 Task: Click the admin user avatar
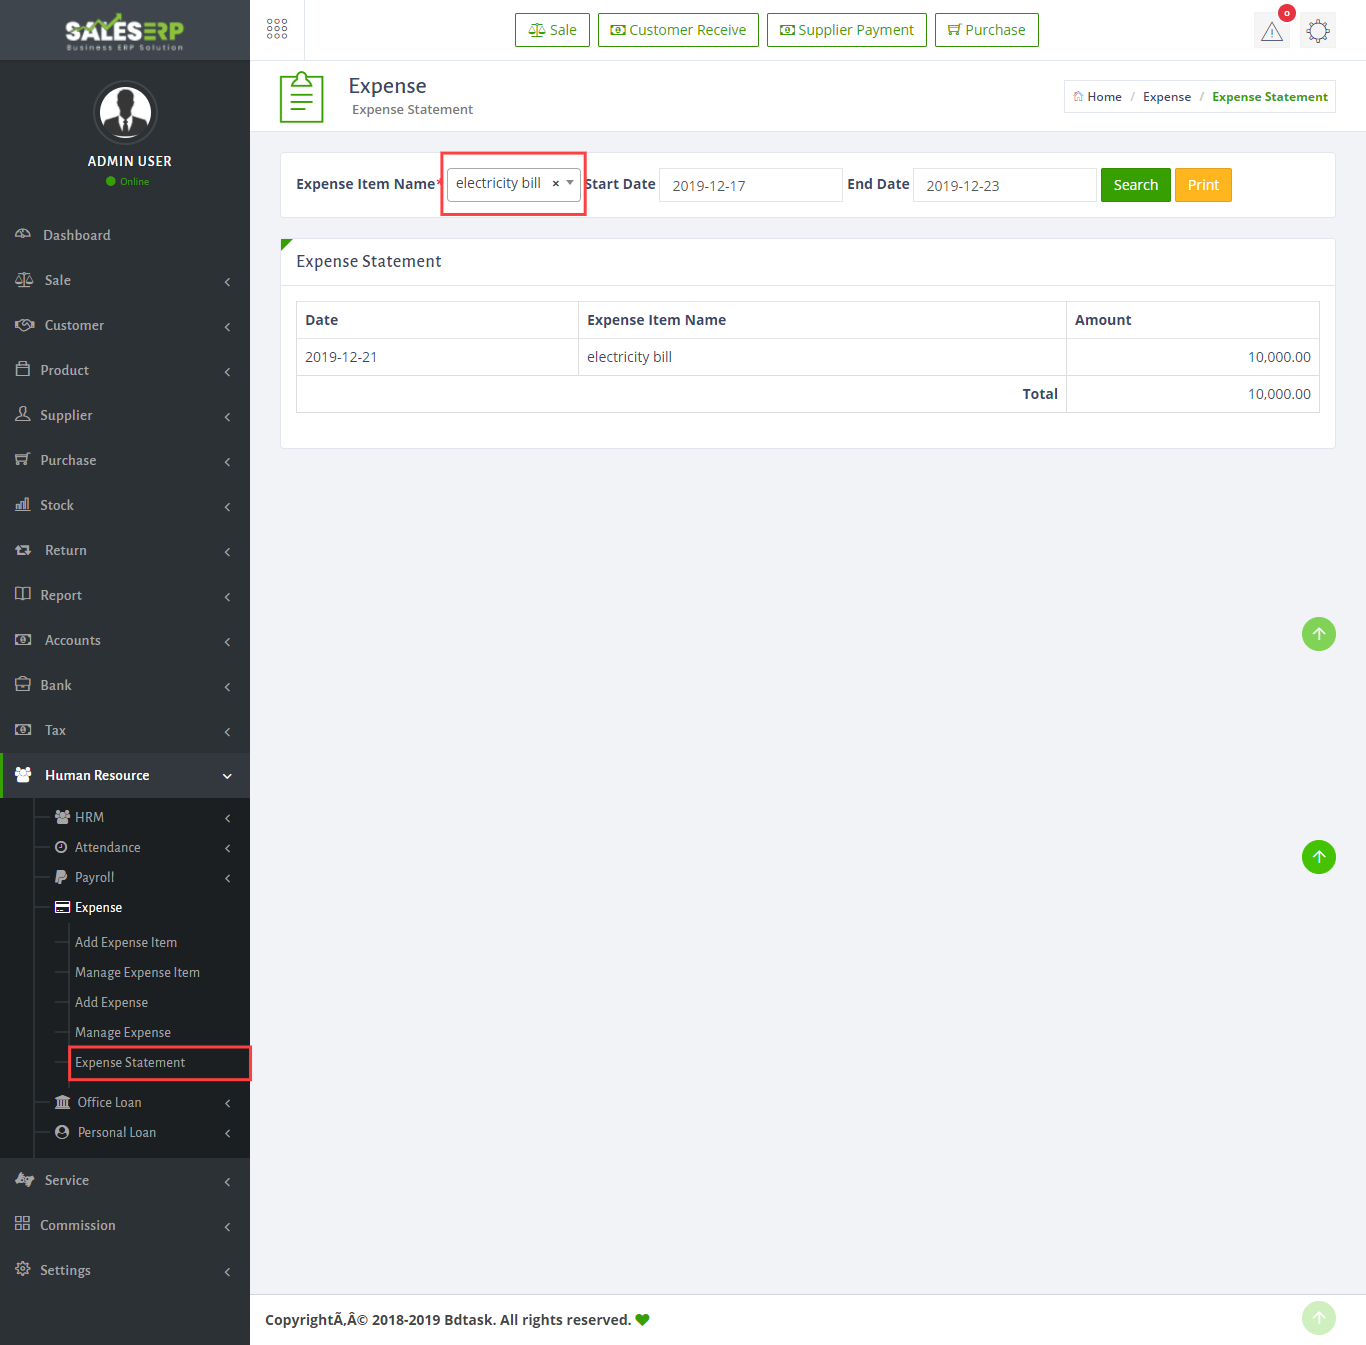[x=125, y=112]
